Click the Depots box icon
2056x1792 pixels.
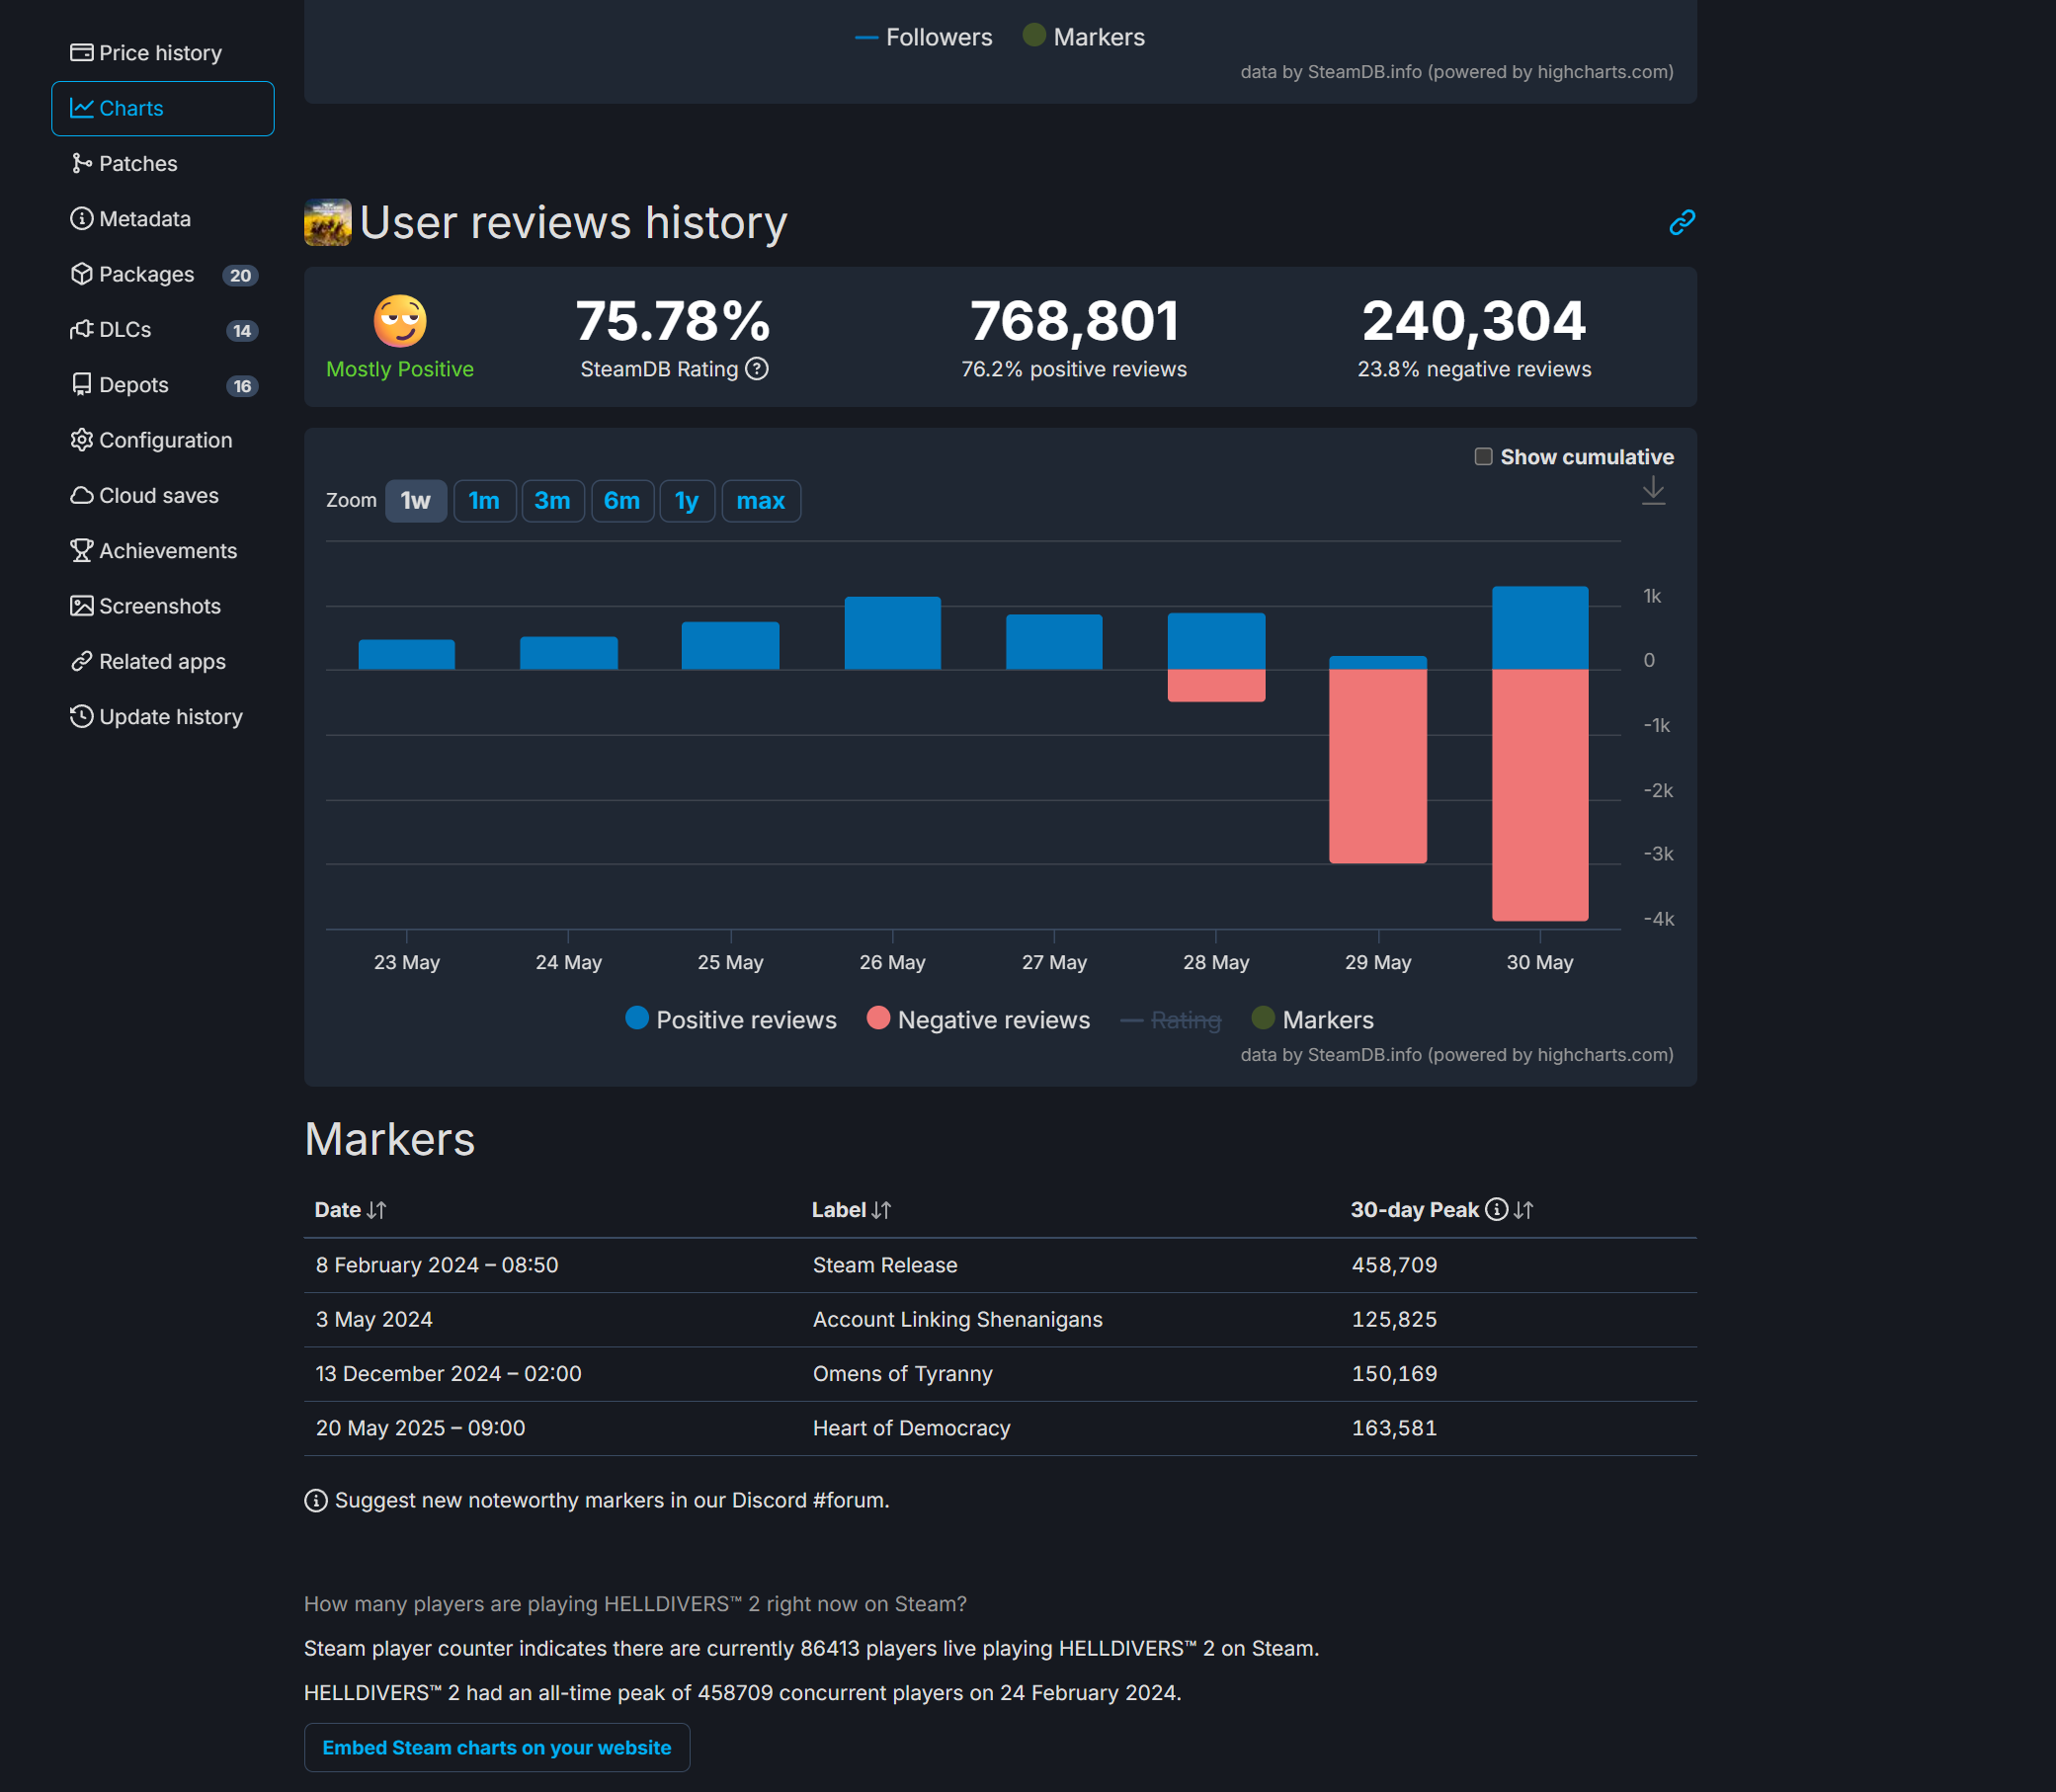coord(82,385)
